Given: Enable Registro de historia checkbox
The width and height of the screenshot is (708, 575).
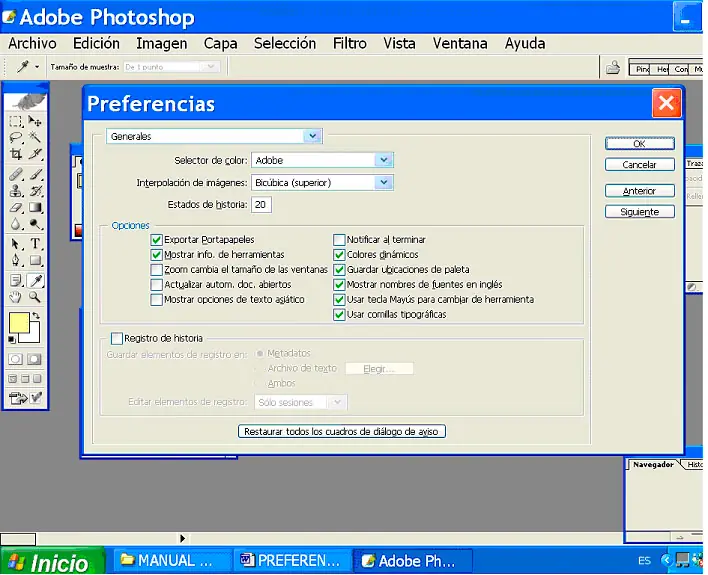Looking at the screenshot, I should [116, 338].
